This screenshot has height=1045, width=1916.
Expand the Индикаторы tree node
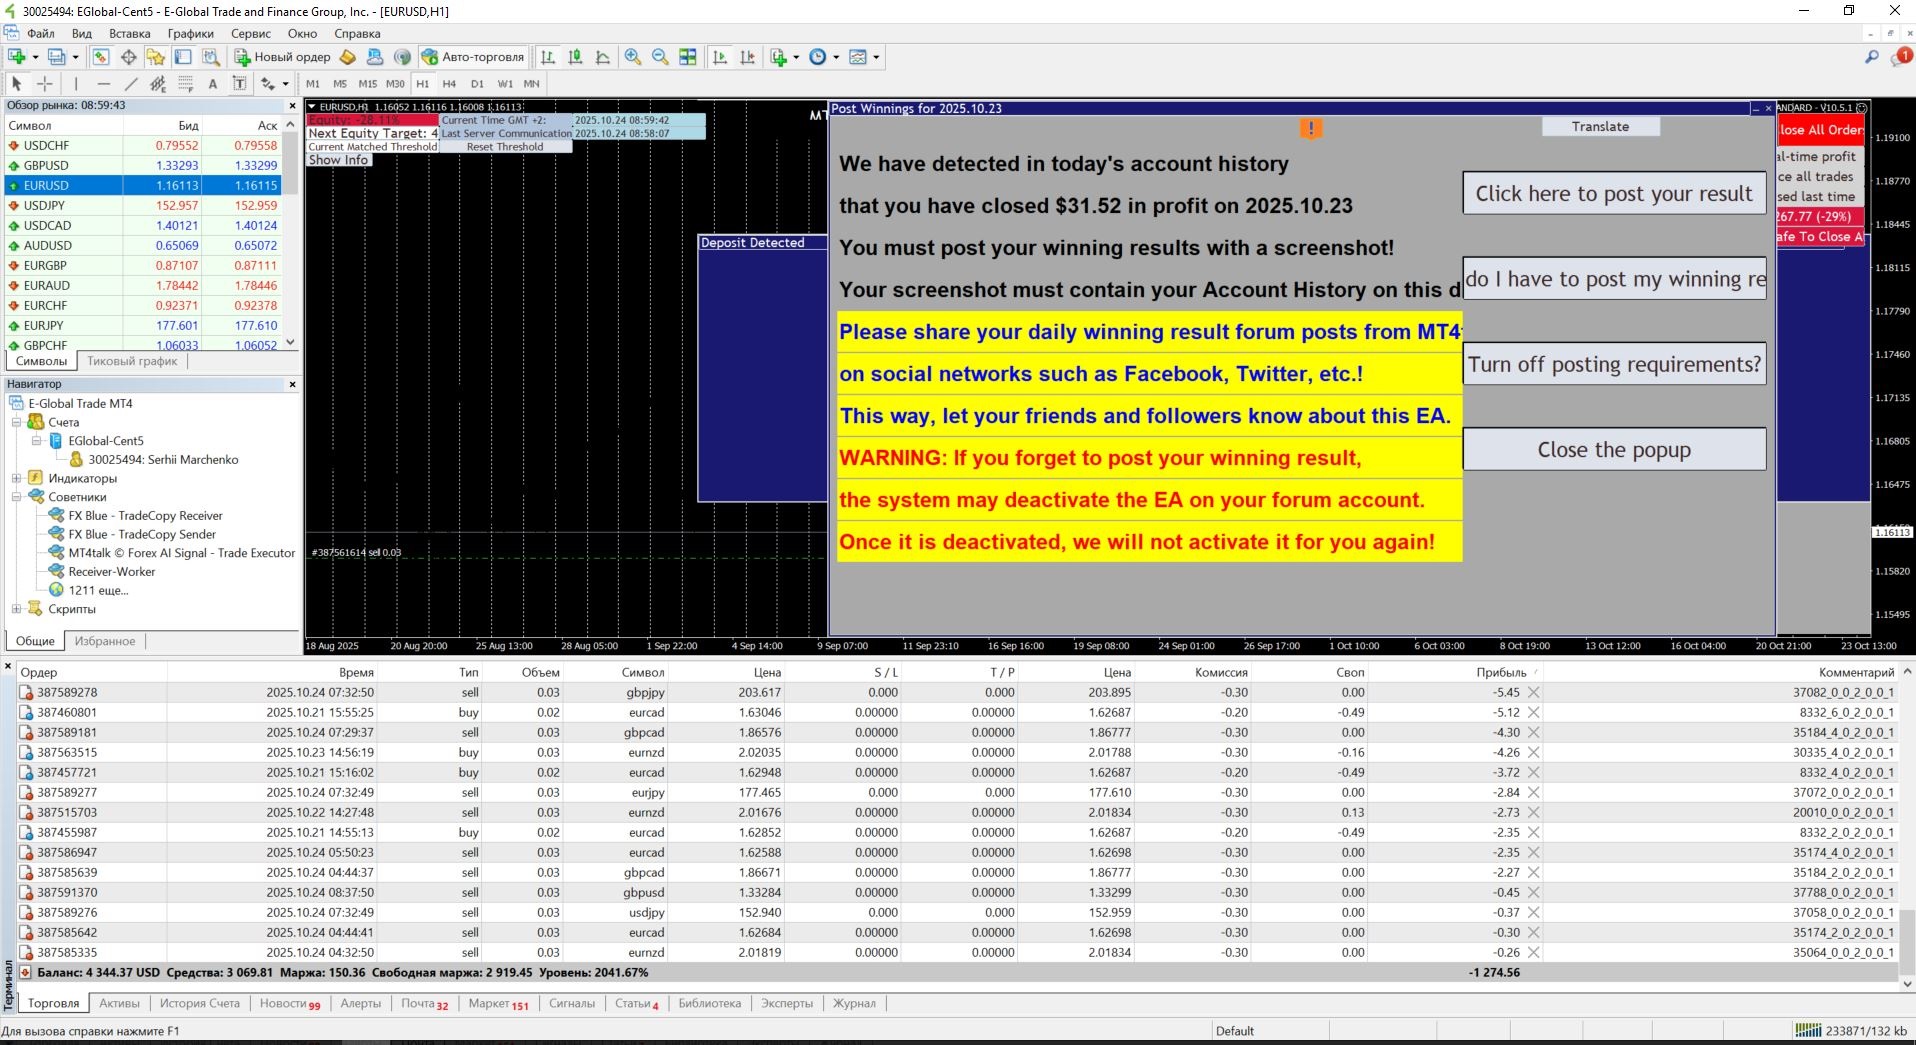16,478
